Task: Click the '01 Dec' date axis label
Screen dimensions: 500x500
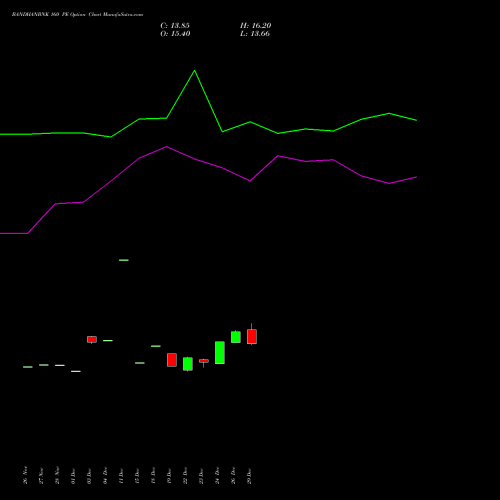Action: click(x=74, y=476)
